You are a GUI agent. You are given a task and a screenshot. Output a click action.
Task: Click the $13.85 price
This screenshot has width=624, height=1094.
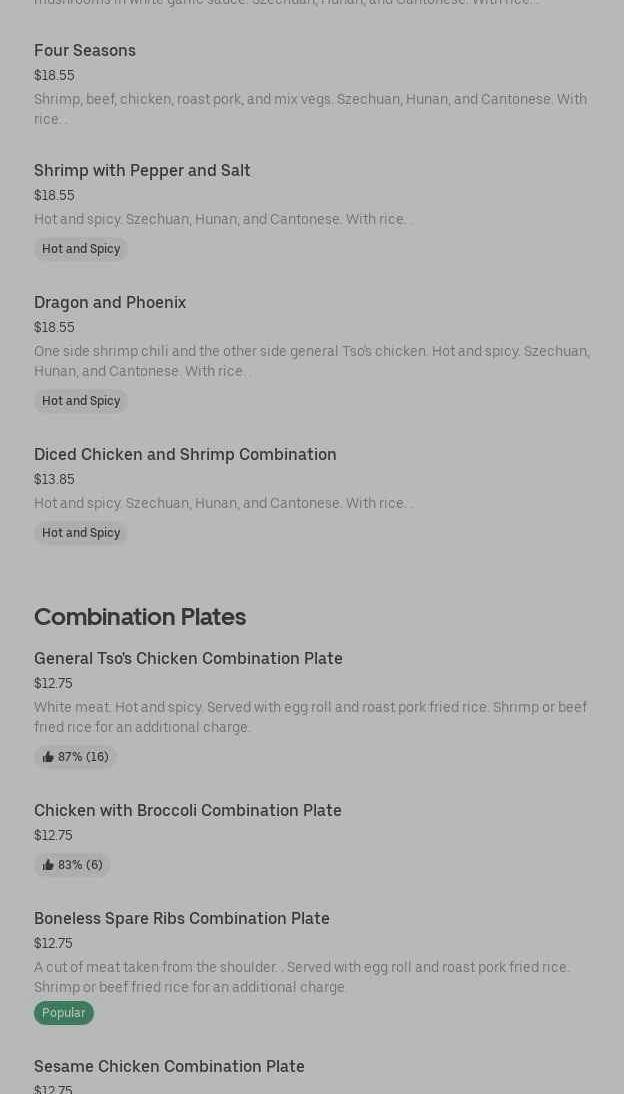pyautogui.click(x=54, y=479)
